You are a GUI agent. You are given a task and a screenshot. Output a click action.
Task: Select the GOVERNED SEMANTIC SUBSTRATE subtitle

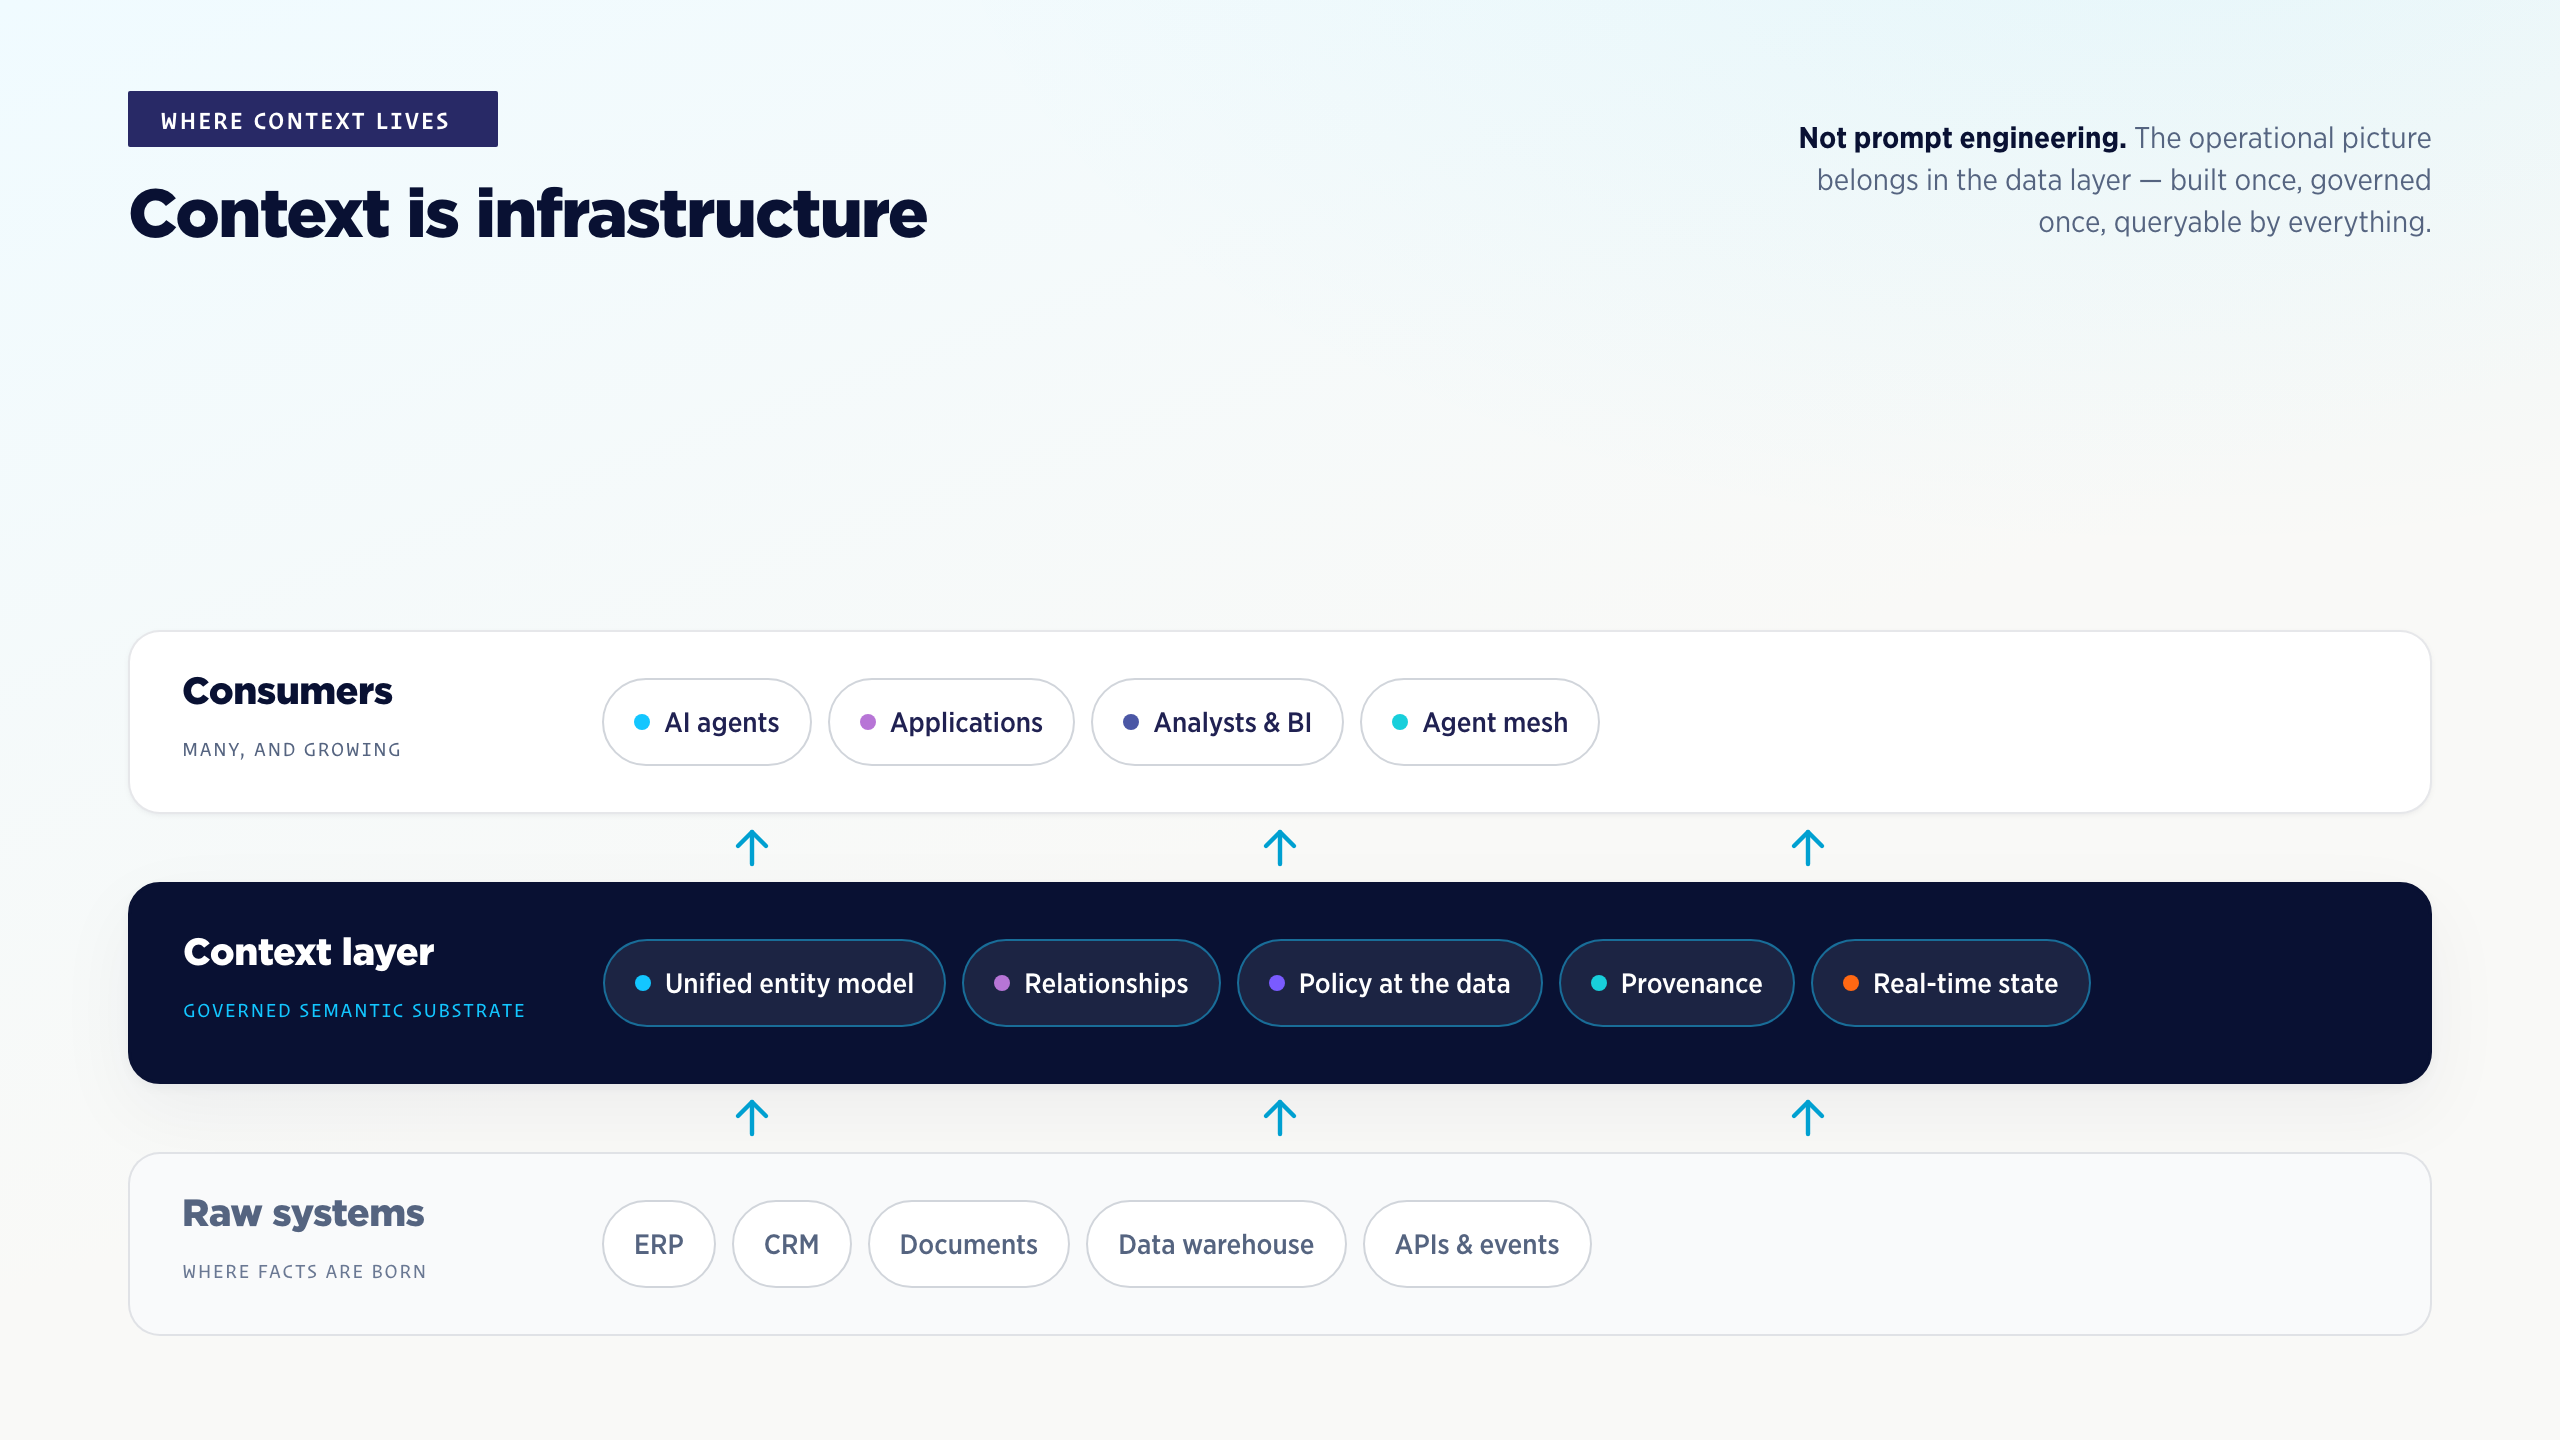tap(354, 1011)
